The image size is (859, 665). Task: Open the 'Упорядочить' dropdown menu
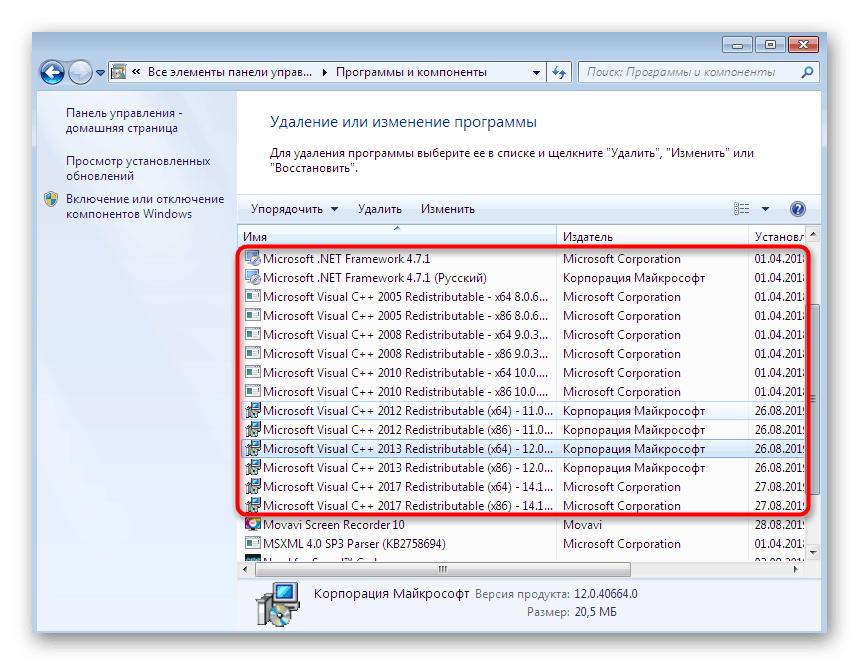coord(294,209)
